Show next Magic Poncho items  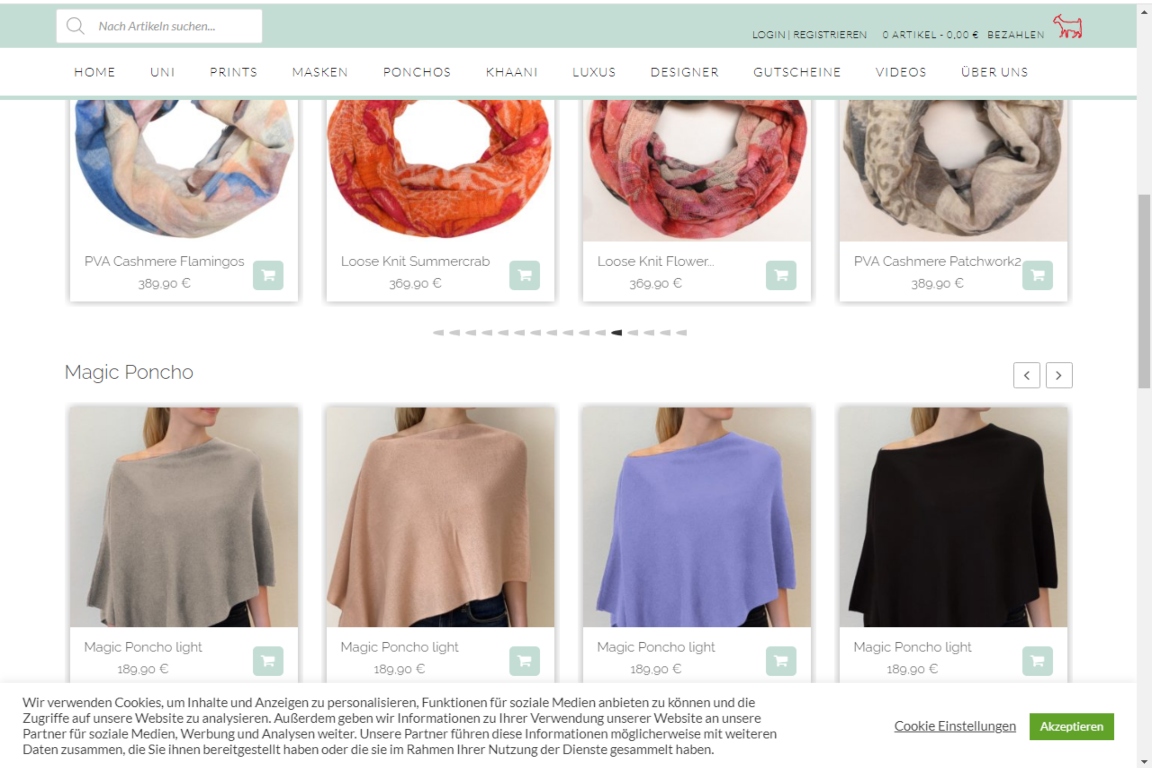click(x=1059, y=375)
